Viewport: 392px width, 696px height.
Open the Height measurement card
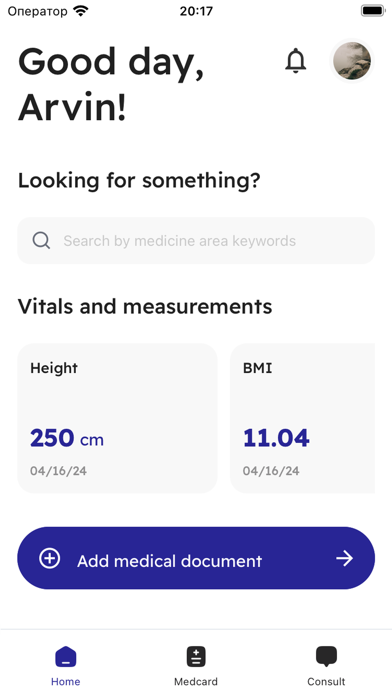(x=117, y=418)
